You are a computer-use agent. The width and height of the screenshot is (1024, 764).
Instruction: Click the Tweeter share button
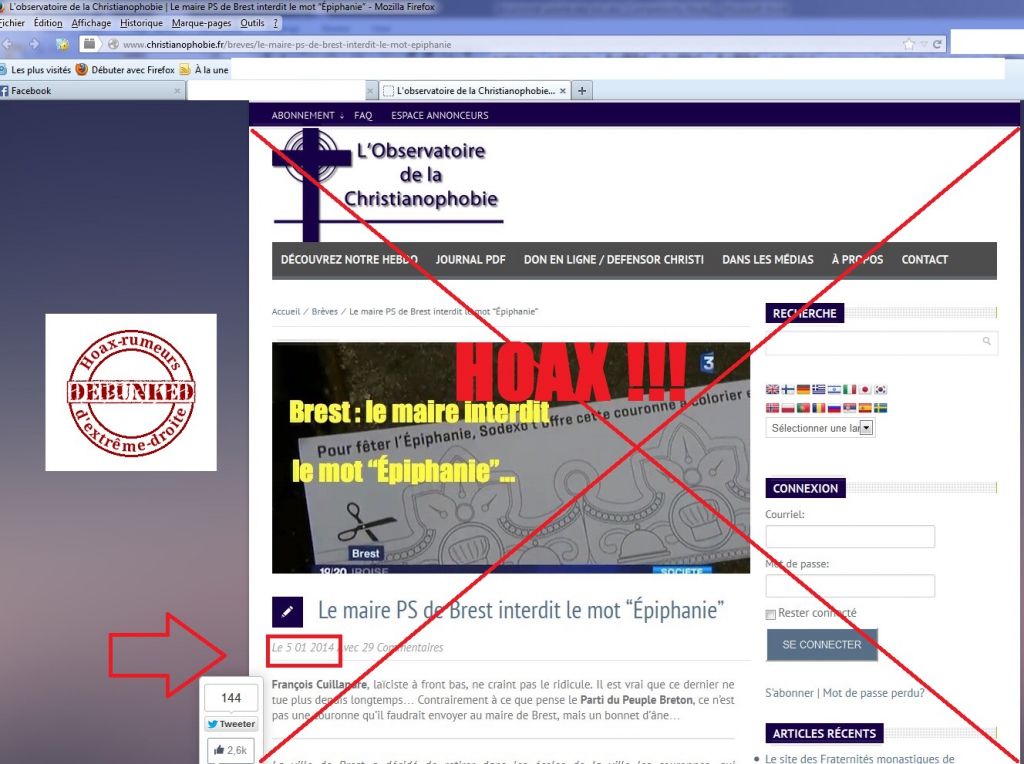(x=231, y=724)
